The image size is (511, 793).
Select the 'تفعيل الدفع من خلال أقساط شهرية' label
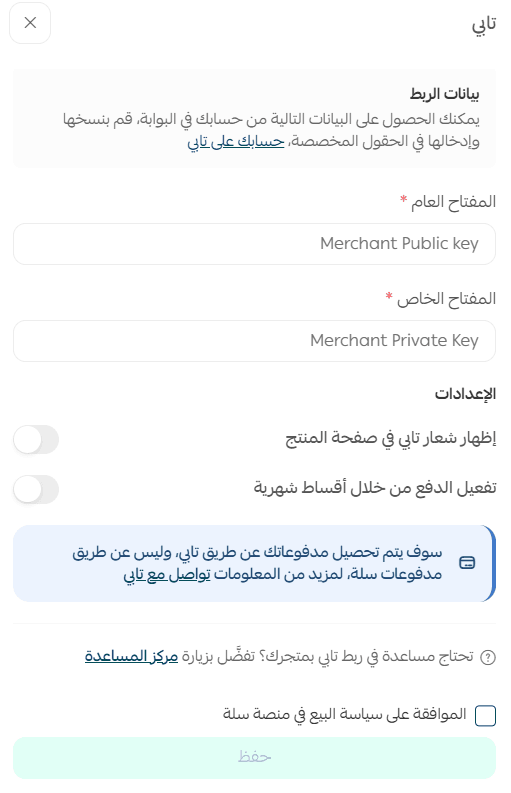coord(375,489)
